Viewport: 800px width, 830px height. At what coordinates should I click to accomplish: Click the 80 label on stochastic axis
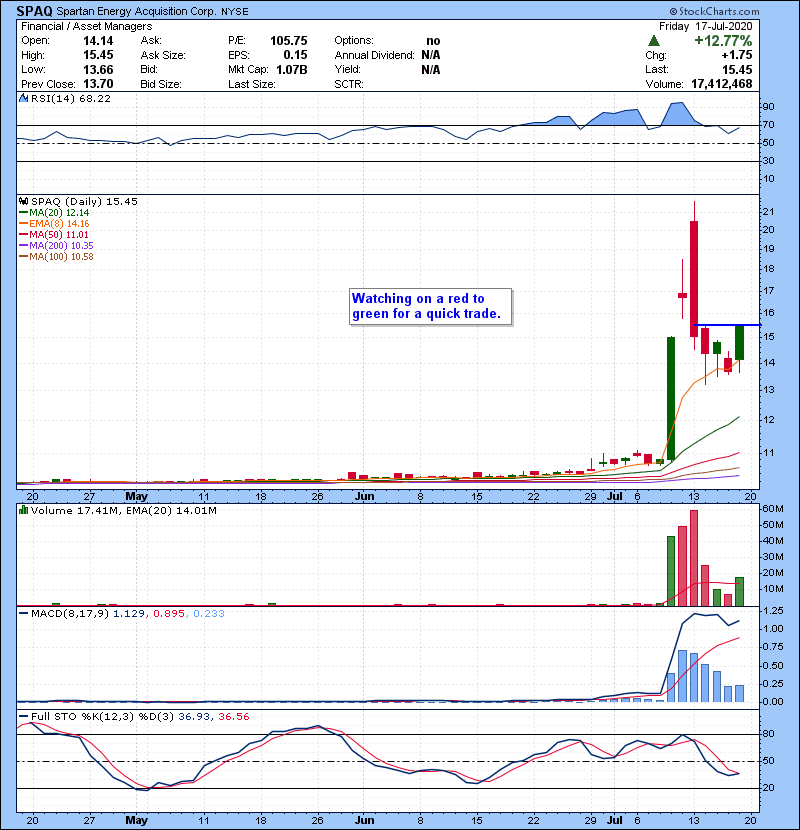(768, 734)
